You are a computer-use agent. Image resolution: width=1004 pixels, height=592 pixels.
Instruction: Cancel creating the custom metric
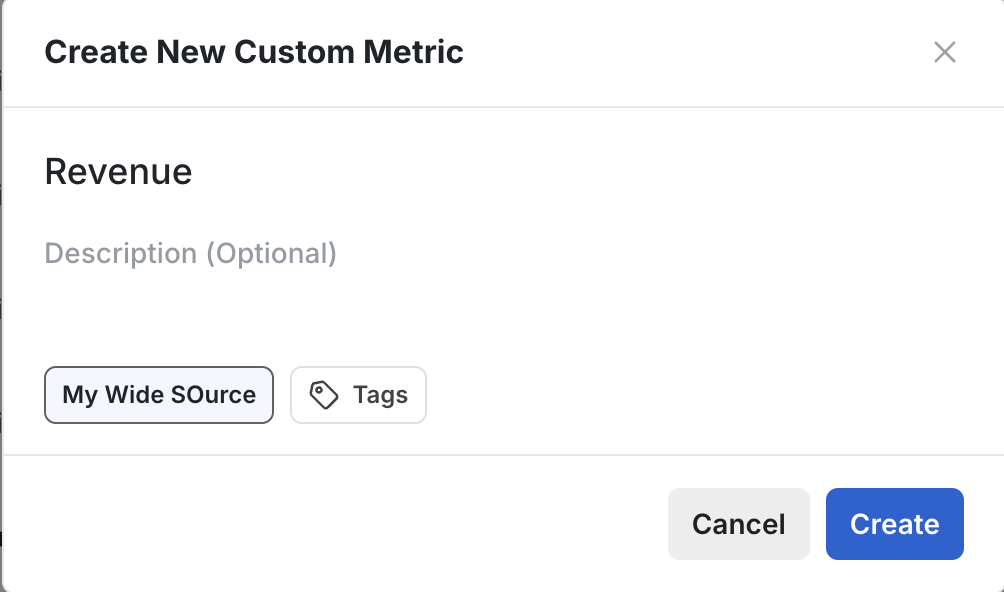click(738, 523)
